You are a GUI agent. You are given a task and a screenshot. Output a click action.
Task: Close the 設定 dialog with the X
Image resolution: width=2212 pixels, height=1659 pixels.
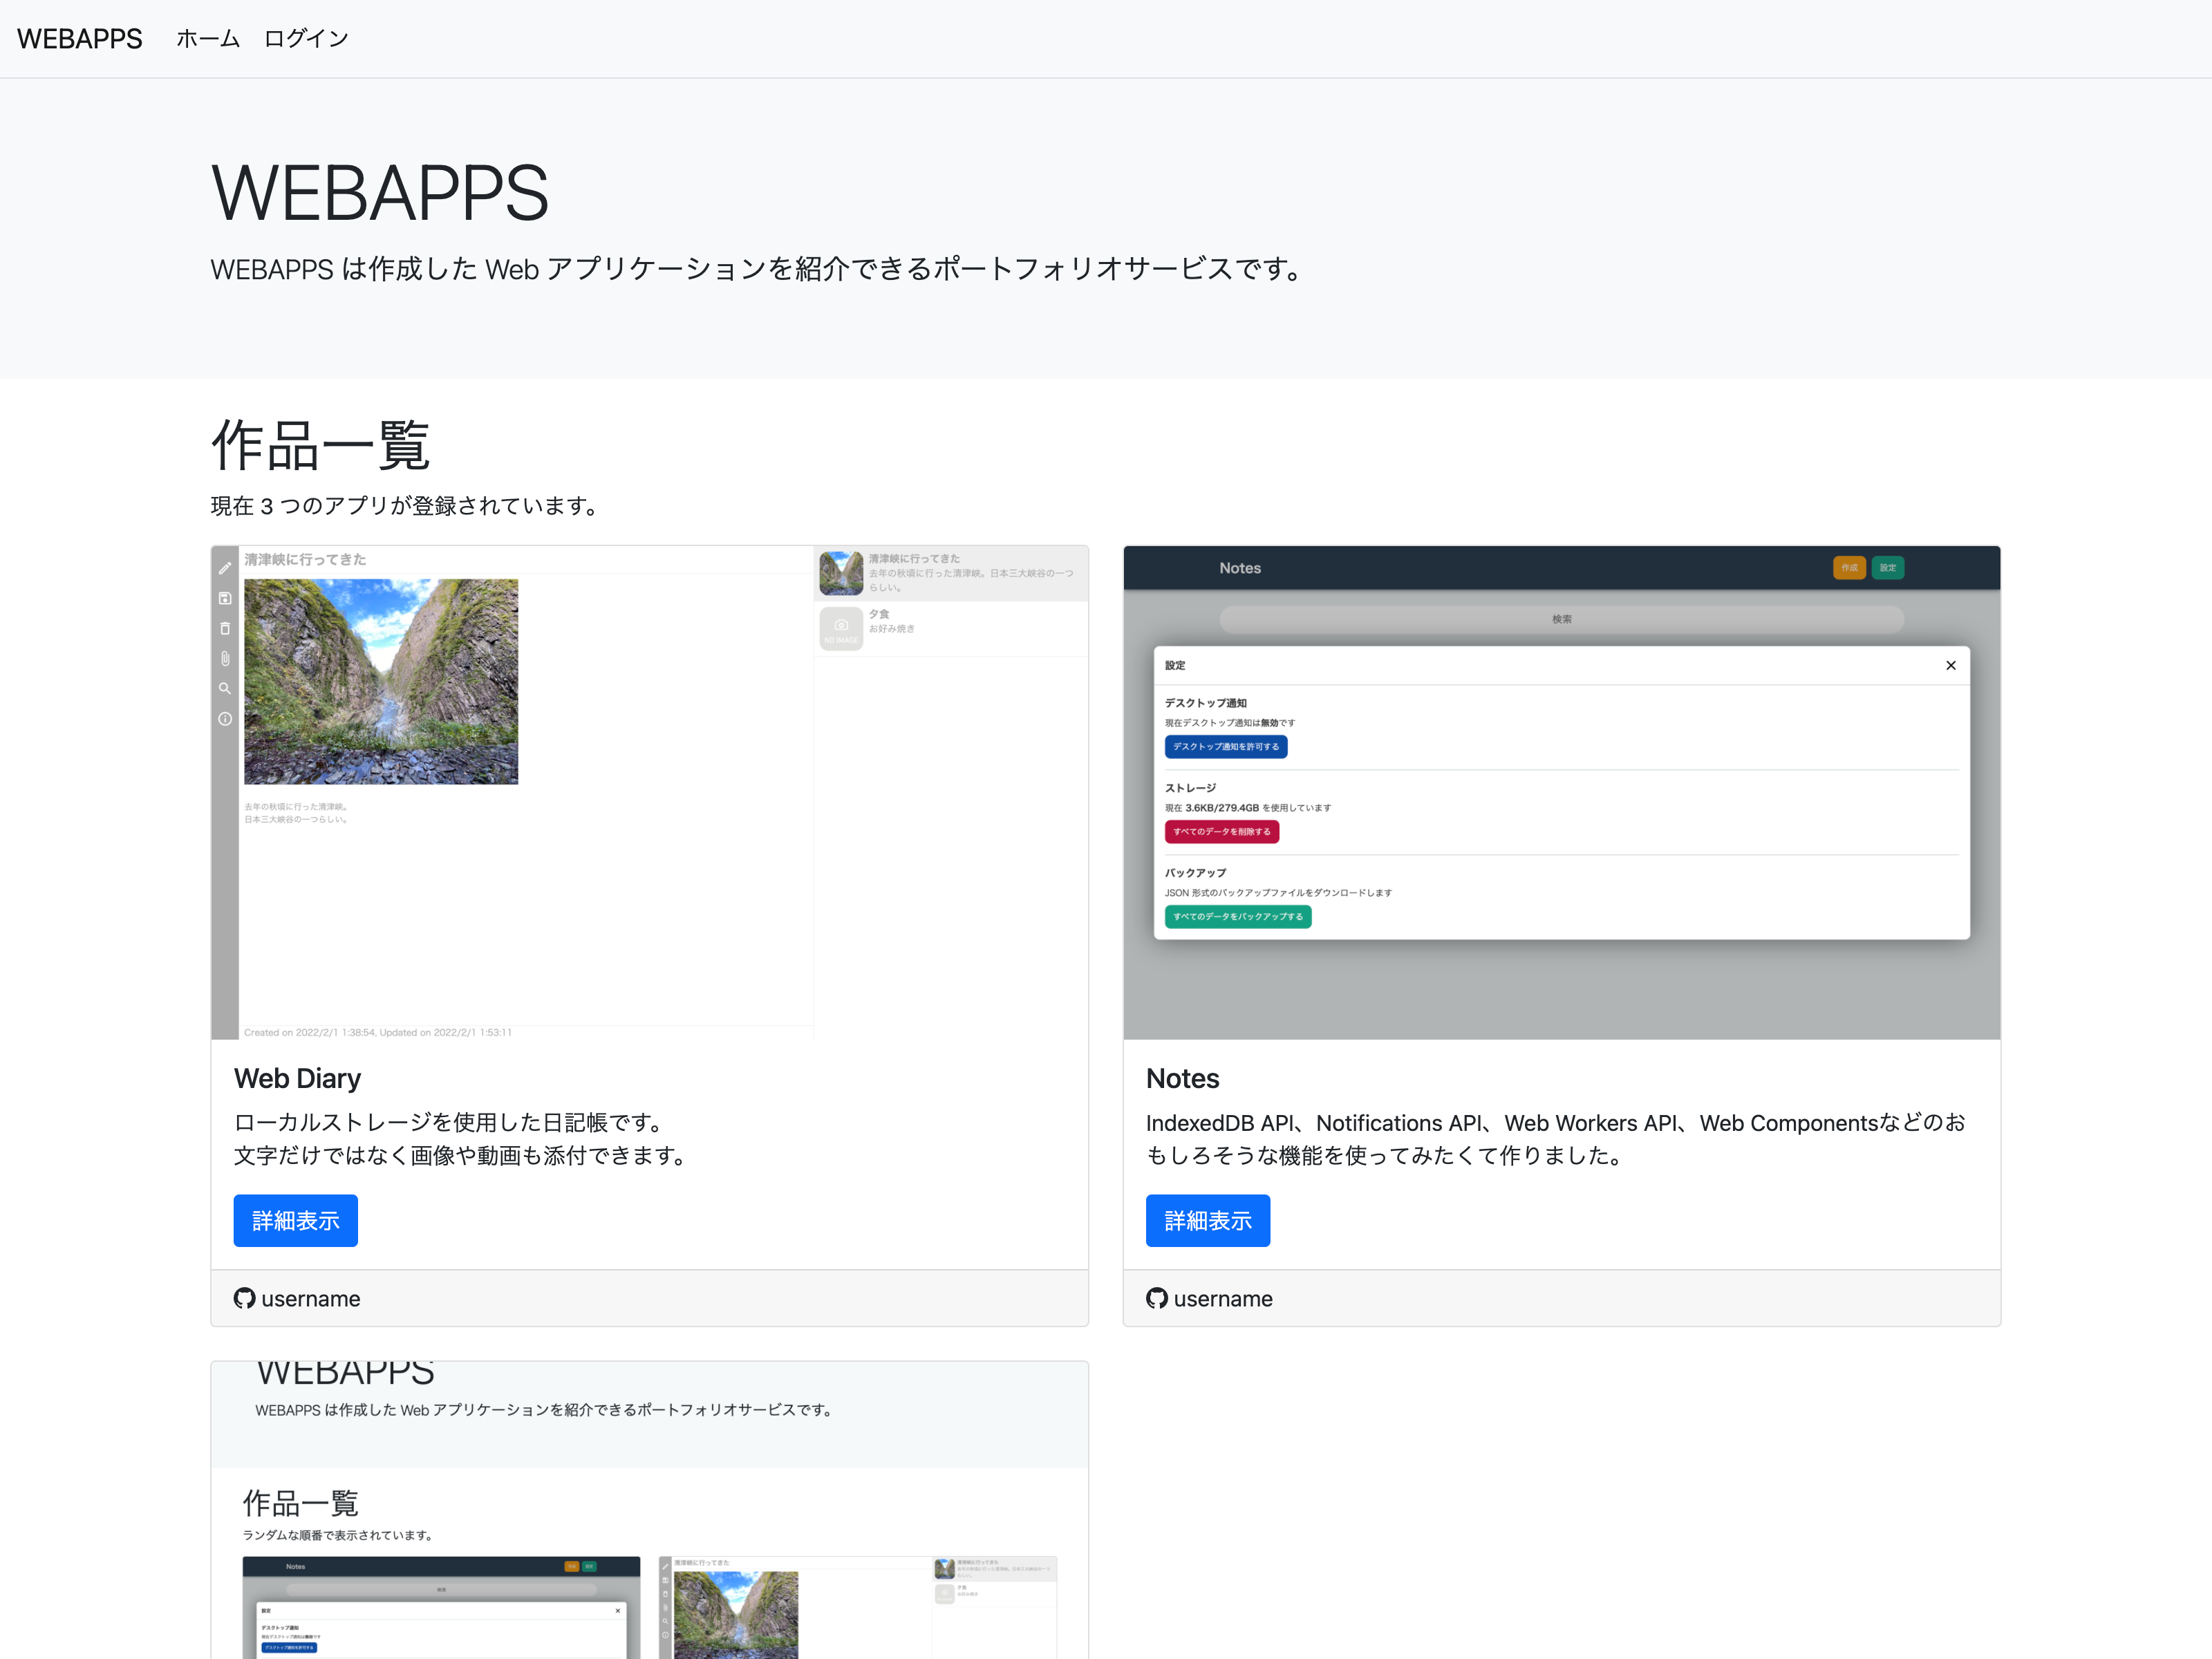(1951, 665)
